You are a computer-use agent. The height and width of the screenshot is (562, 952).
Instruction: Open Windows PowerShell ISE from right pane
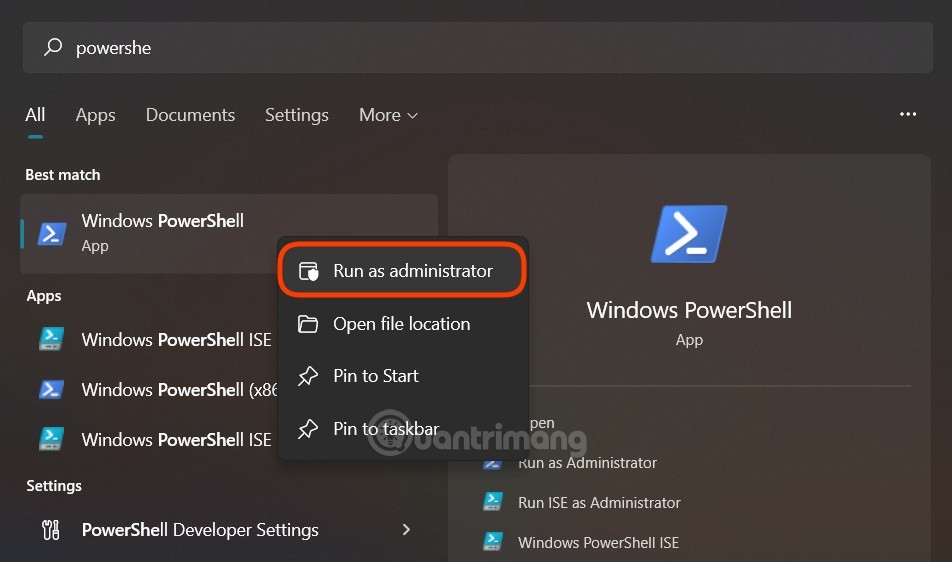click(x=598, y=542)
